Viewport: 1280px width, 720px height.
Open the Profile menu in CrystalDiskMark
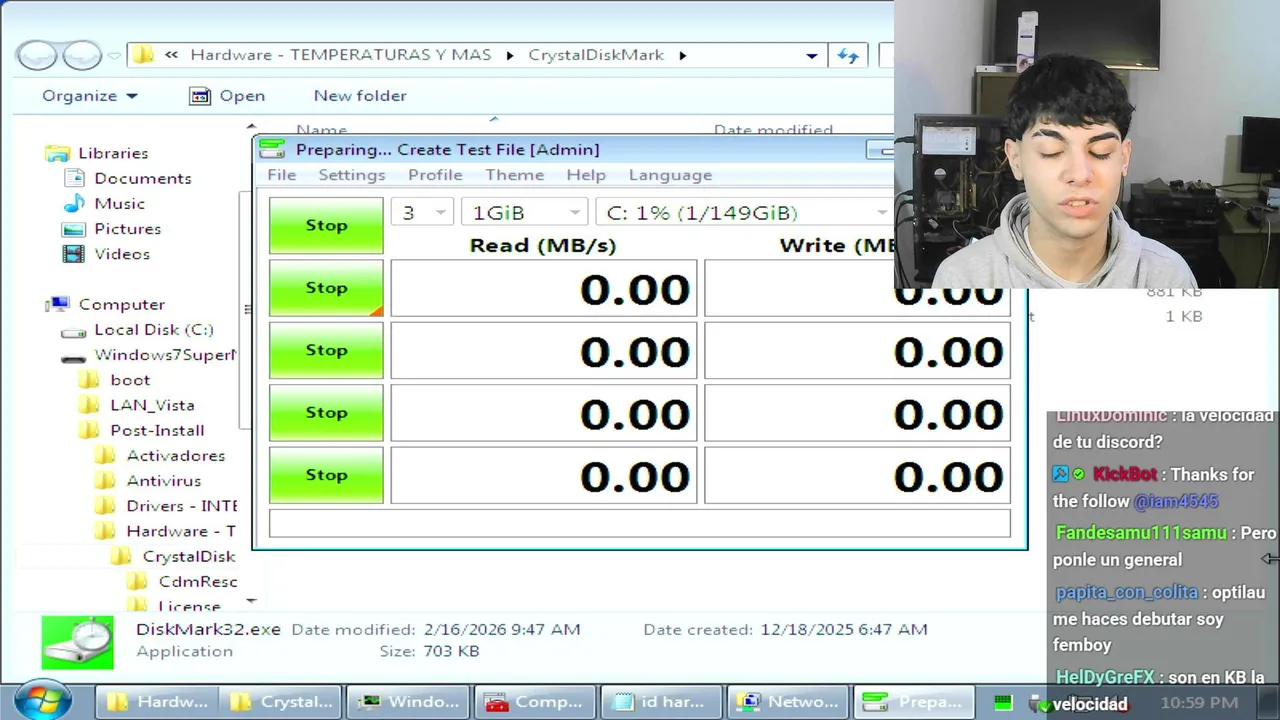point(435,175)
